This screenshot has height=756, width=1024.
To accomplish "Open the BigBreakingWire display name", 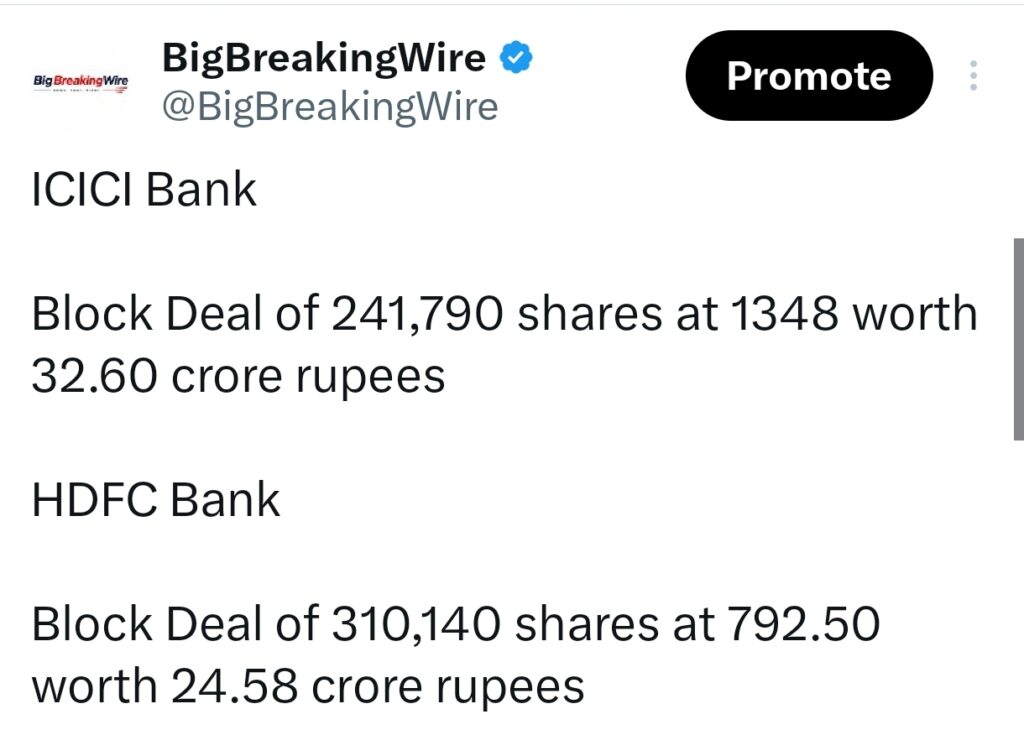I will [x=322, y=56].
